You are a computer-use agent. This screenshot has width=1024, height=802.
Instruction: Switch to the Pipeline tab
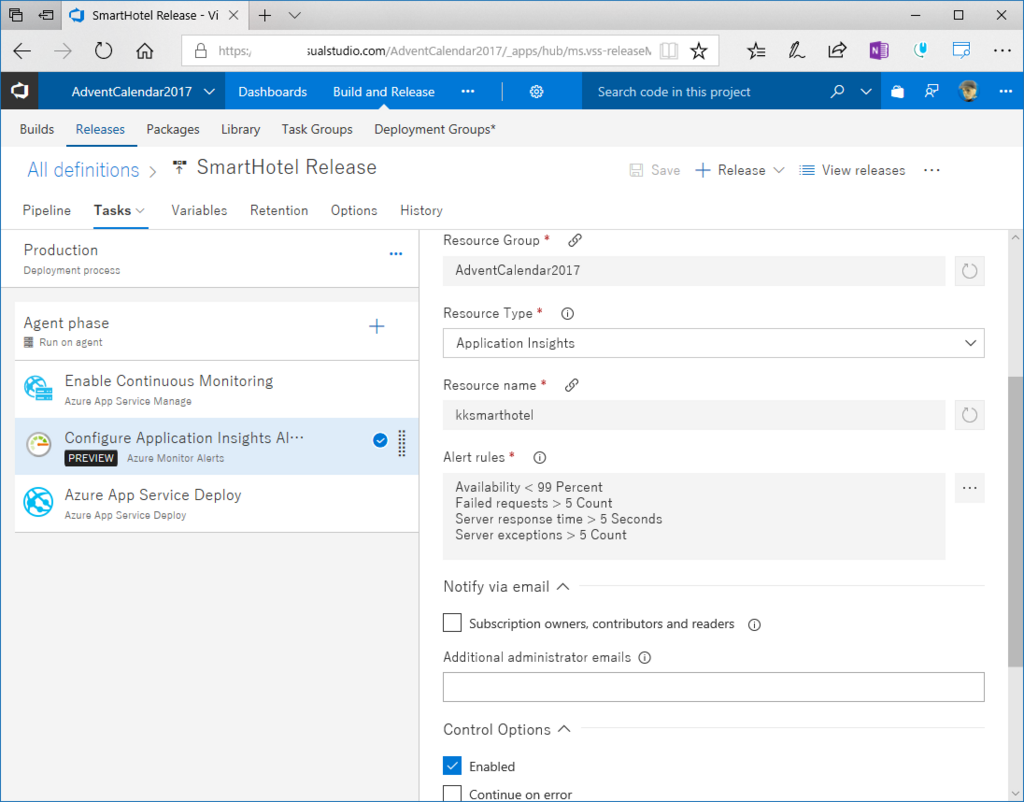point(46,210)
